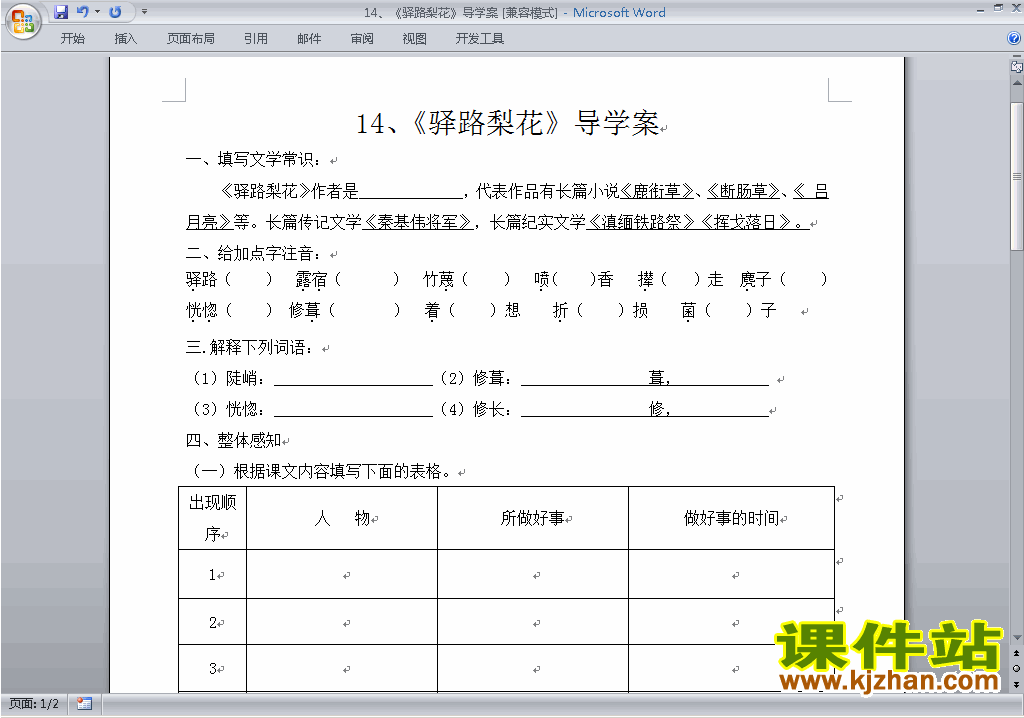Viewport: 1024px width, 718px height.
Task: Click heading 四、整体感知
Action: 234,440
